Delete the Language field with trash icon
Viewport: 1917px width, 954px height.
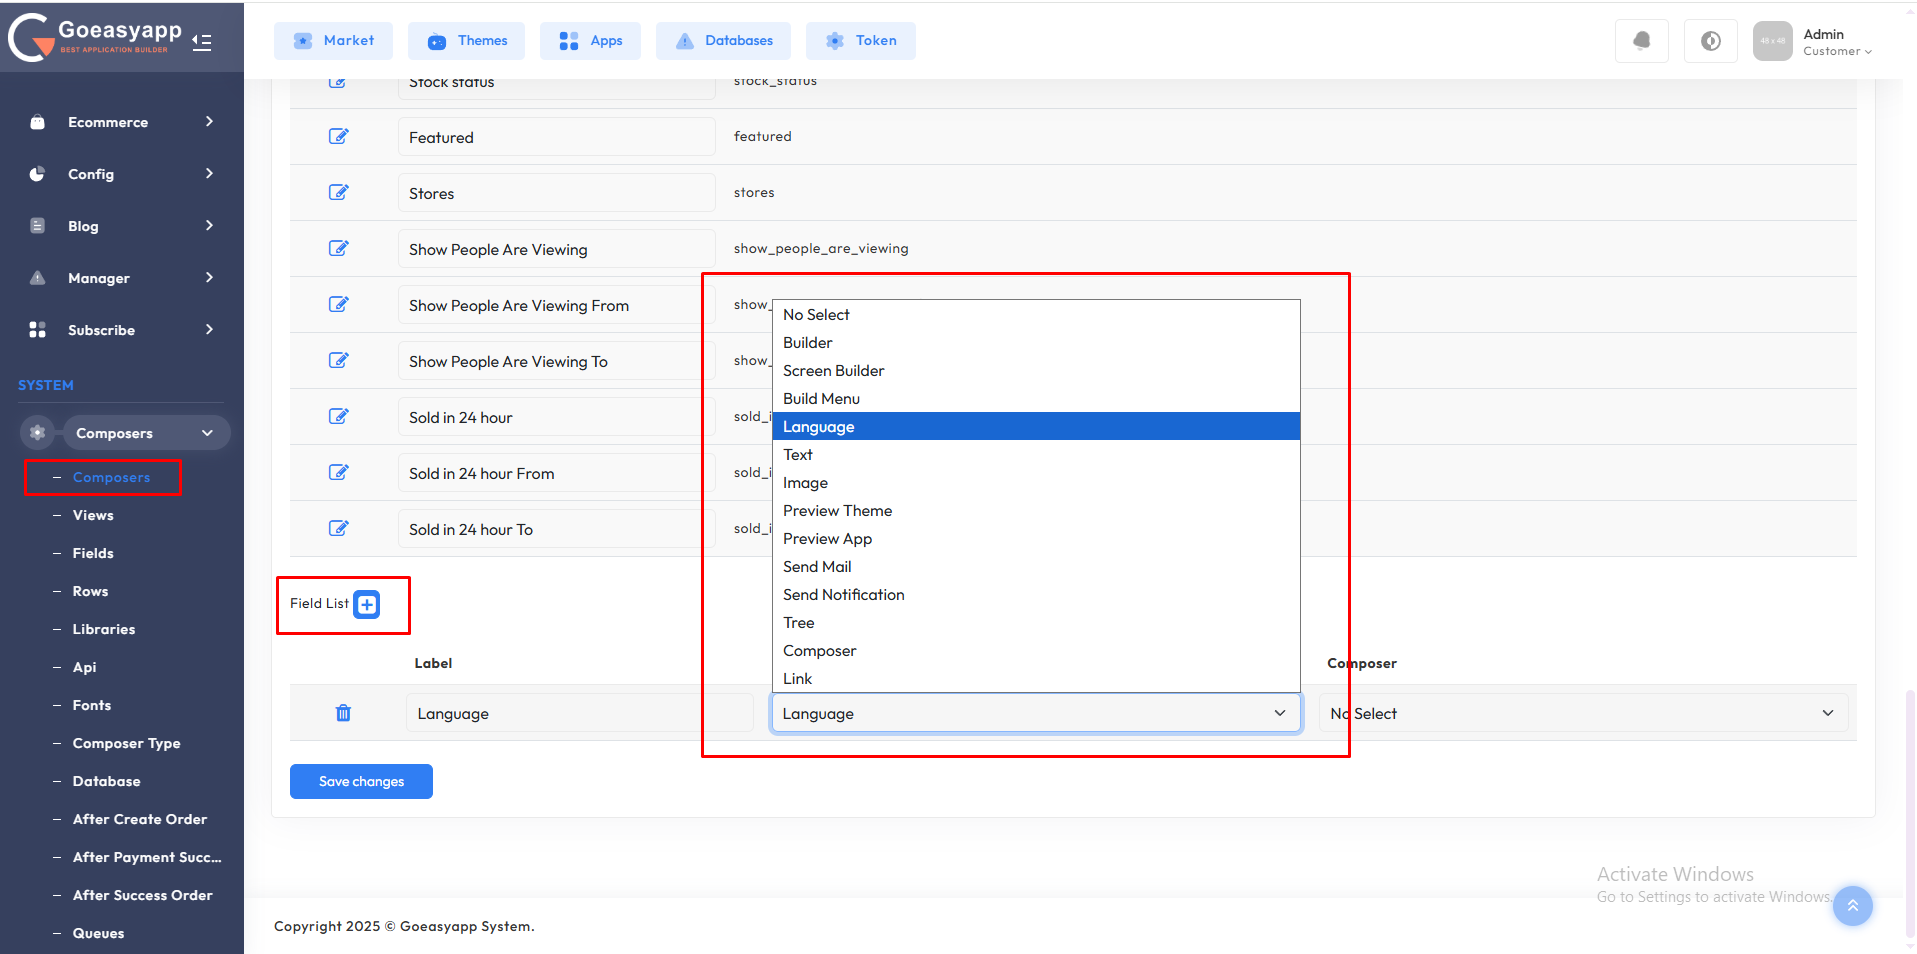(343, 713)
